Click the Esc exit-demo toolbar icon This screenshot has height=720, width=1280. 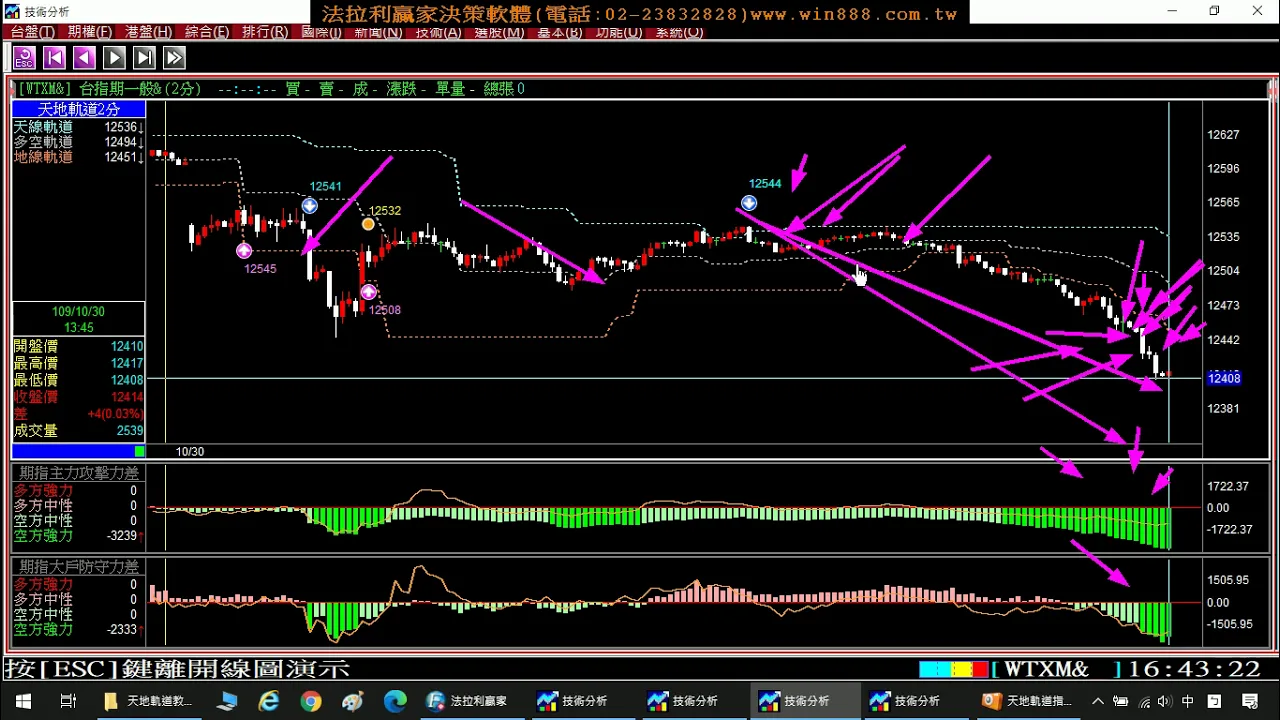[x=24, y=58]
